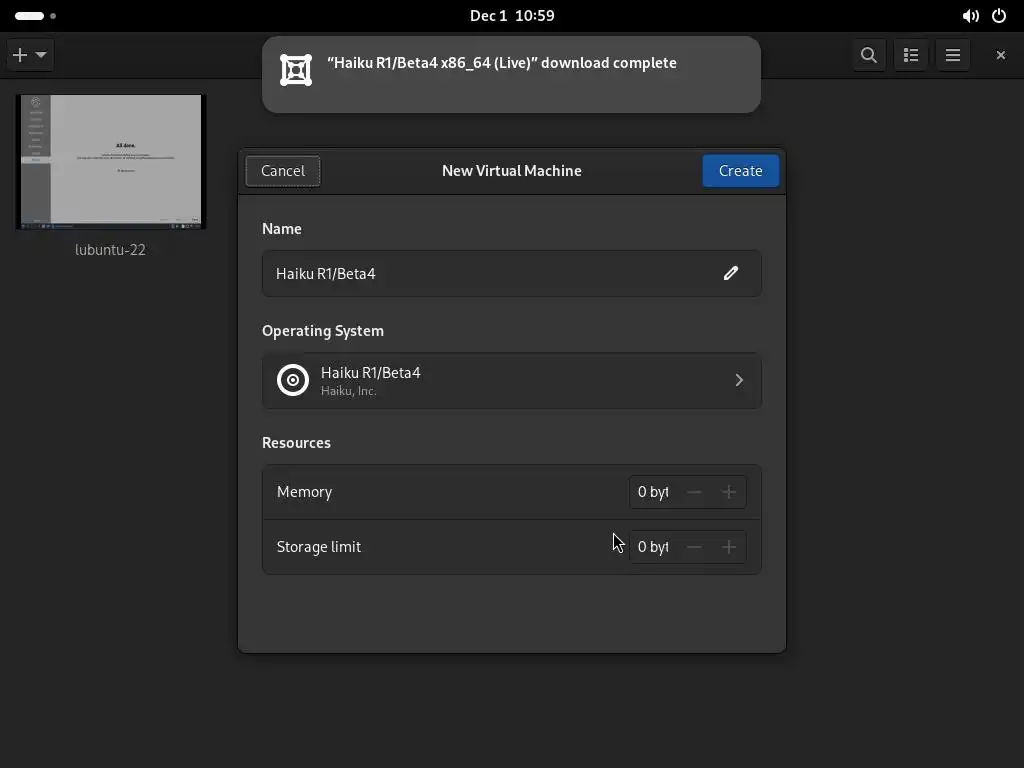Viewport: 1024px width, 768px height.
Task: Open the volume indicator in top bar
Action: point(970,16)
